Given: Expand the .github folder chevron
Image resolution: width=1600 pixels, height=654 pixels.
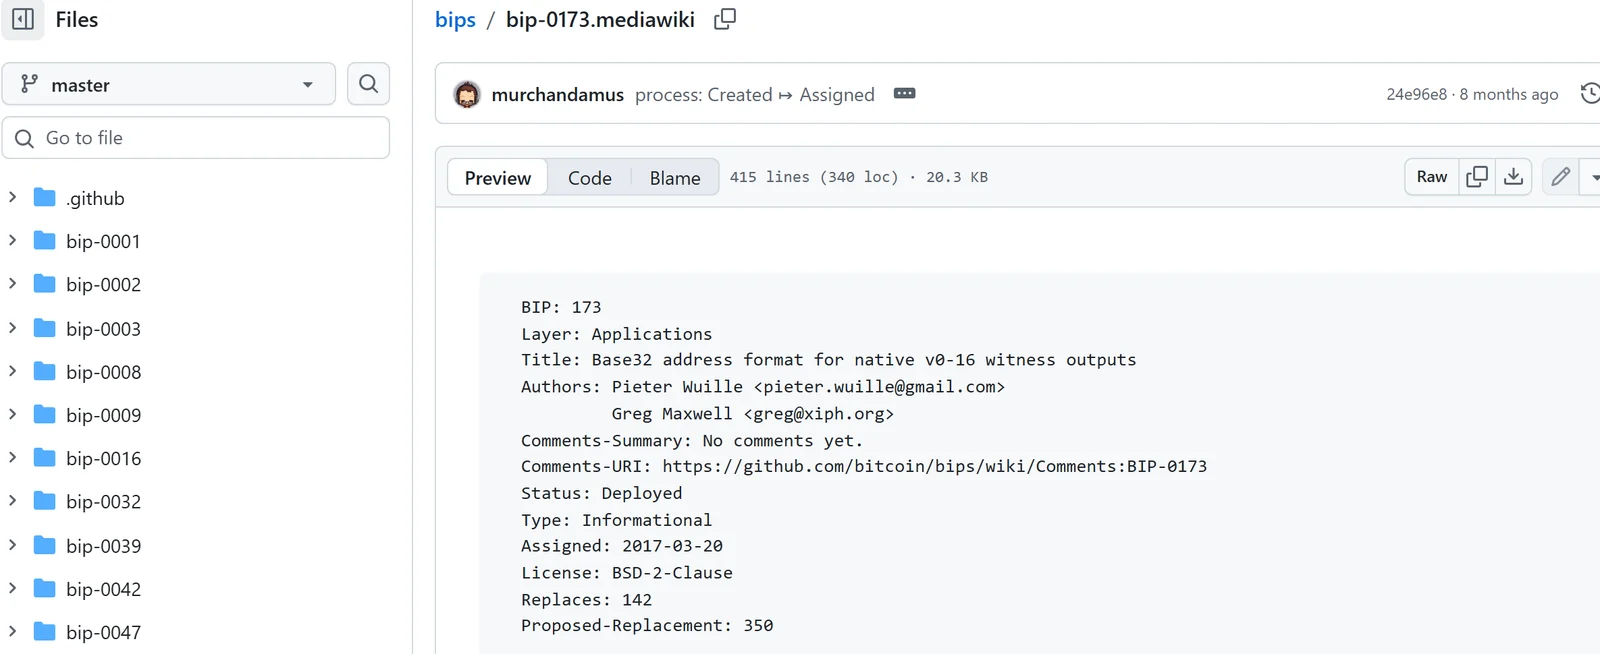Looking at the screenshot, I should (x=12, y=197).
